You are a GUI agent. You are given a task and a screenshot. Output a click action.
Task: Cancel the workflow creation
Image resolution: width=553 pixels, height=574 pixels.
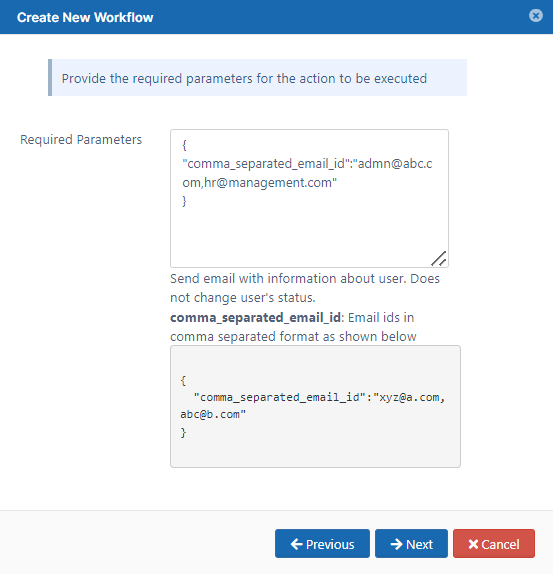tap(494, 544)
